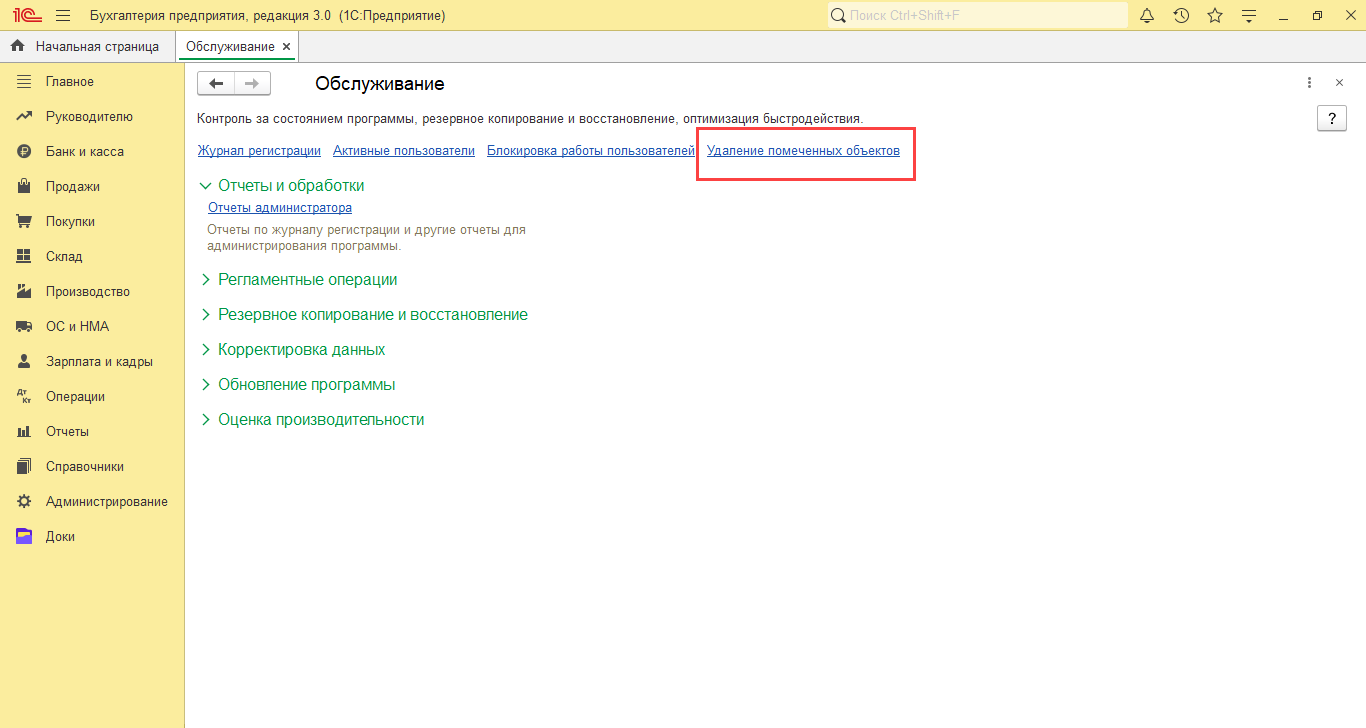This screenshot has width=1366, height=728.
Task: Open the three-dot more options menu
Action: click(1309, 83)
